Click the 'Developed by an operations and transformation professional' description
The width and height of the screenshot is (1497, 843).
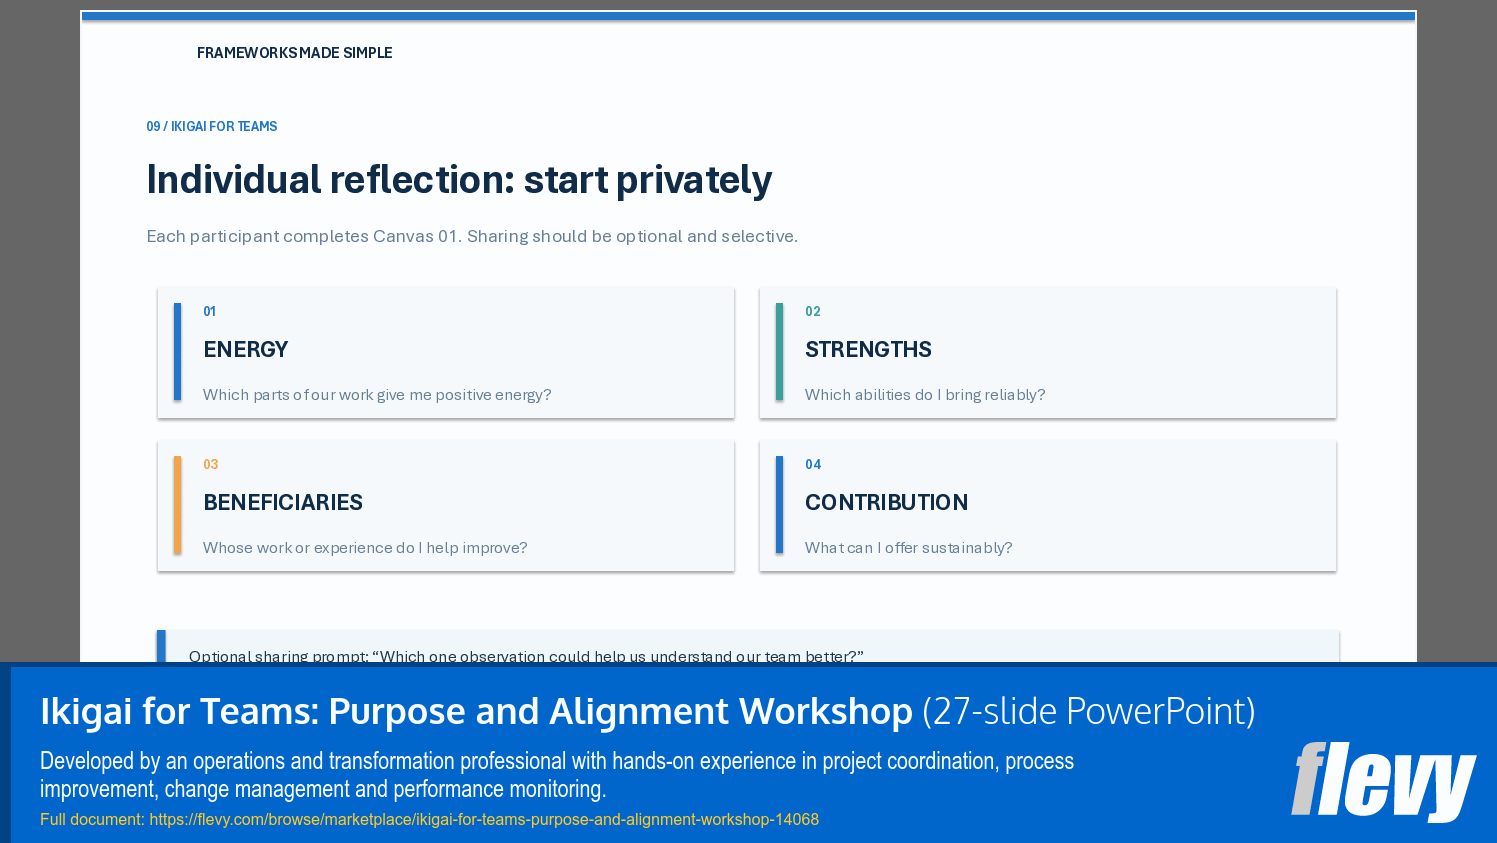(x=557, y=775)
